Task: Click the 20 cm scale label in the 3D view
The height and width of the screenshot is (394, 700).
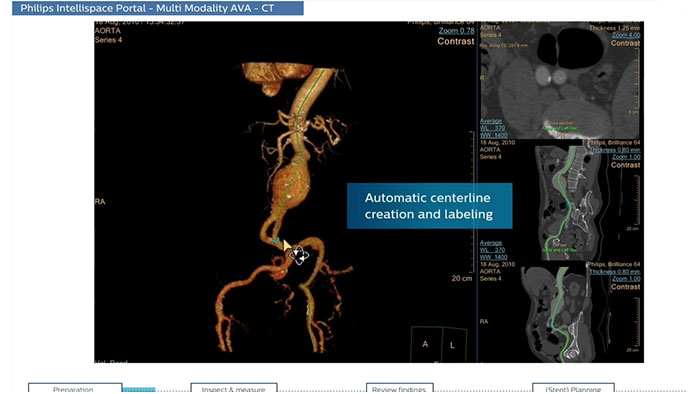Action: (x=462, y=278)
